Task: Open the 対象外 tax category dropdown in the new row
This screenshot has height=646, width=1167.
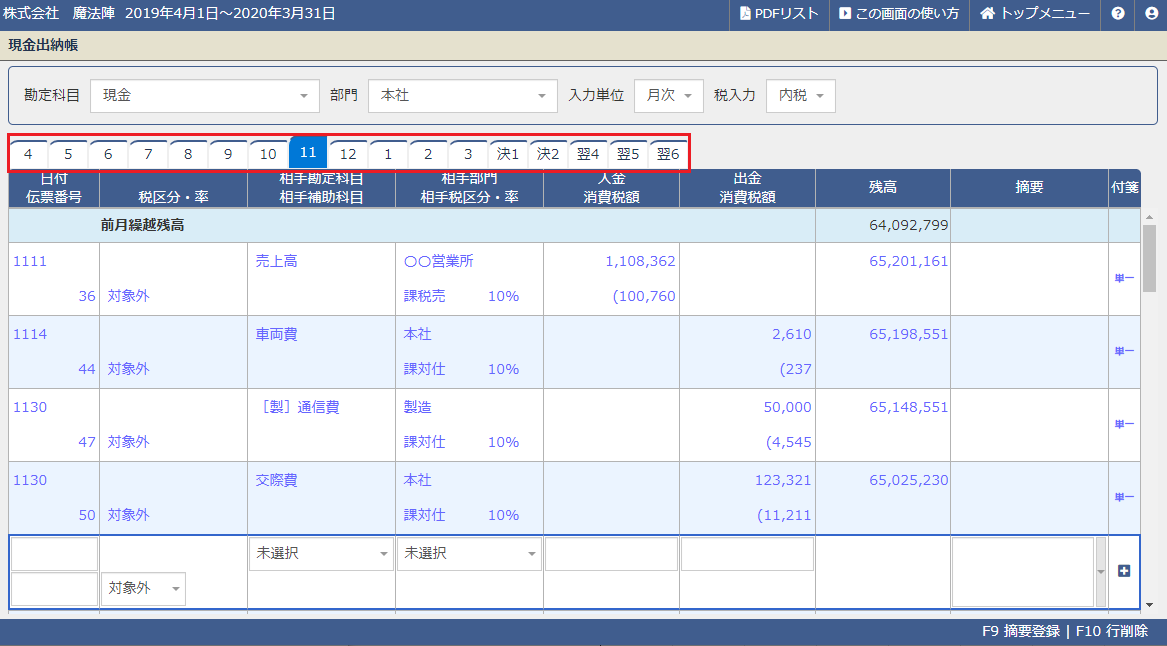Action: click(x=143, y=589)
